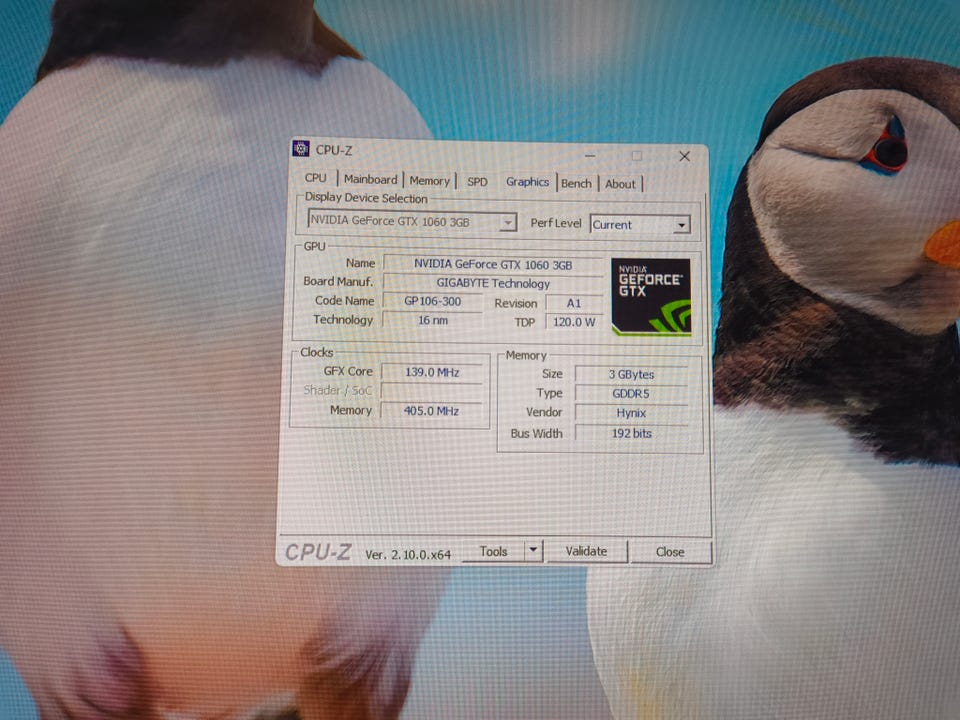Click the Ver. 2.10.0.x64 version text
960x720 pixels.
pyautogui.click(x=408, y=555)
